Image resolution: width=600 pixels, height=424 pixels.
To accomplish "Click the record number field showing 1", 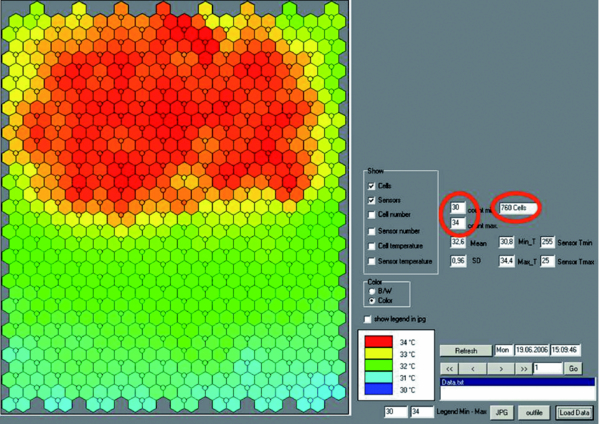I will click(548, 368).
